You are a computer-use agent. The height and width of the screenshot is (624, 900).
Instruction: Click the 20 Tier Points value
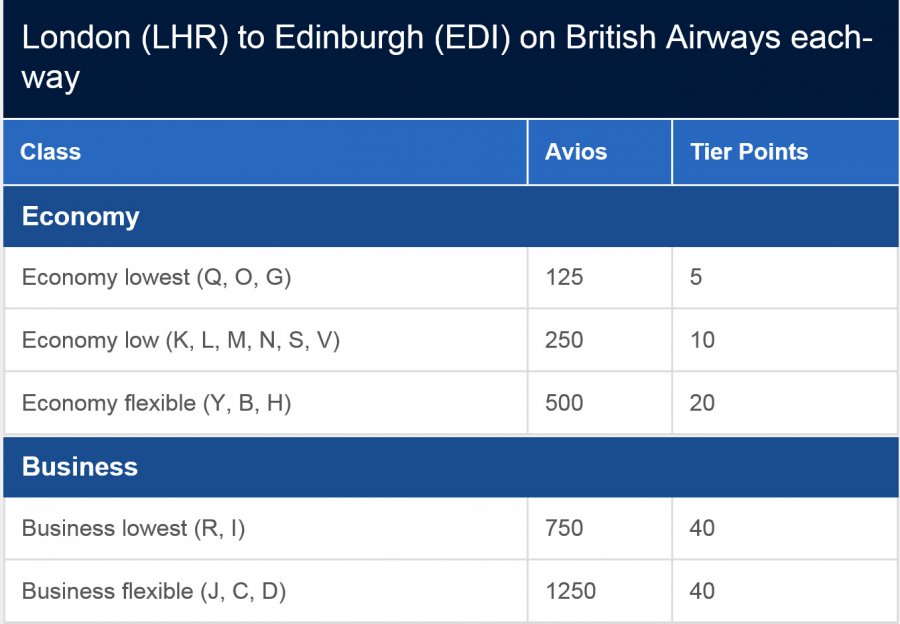[x=702, y=403]
